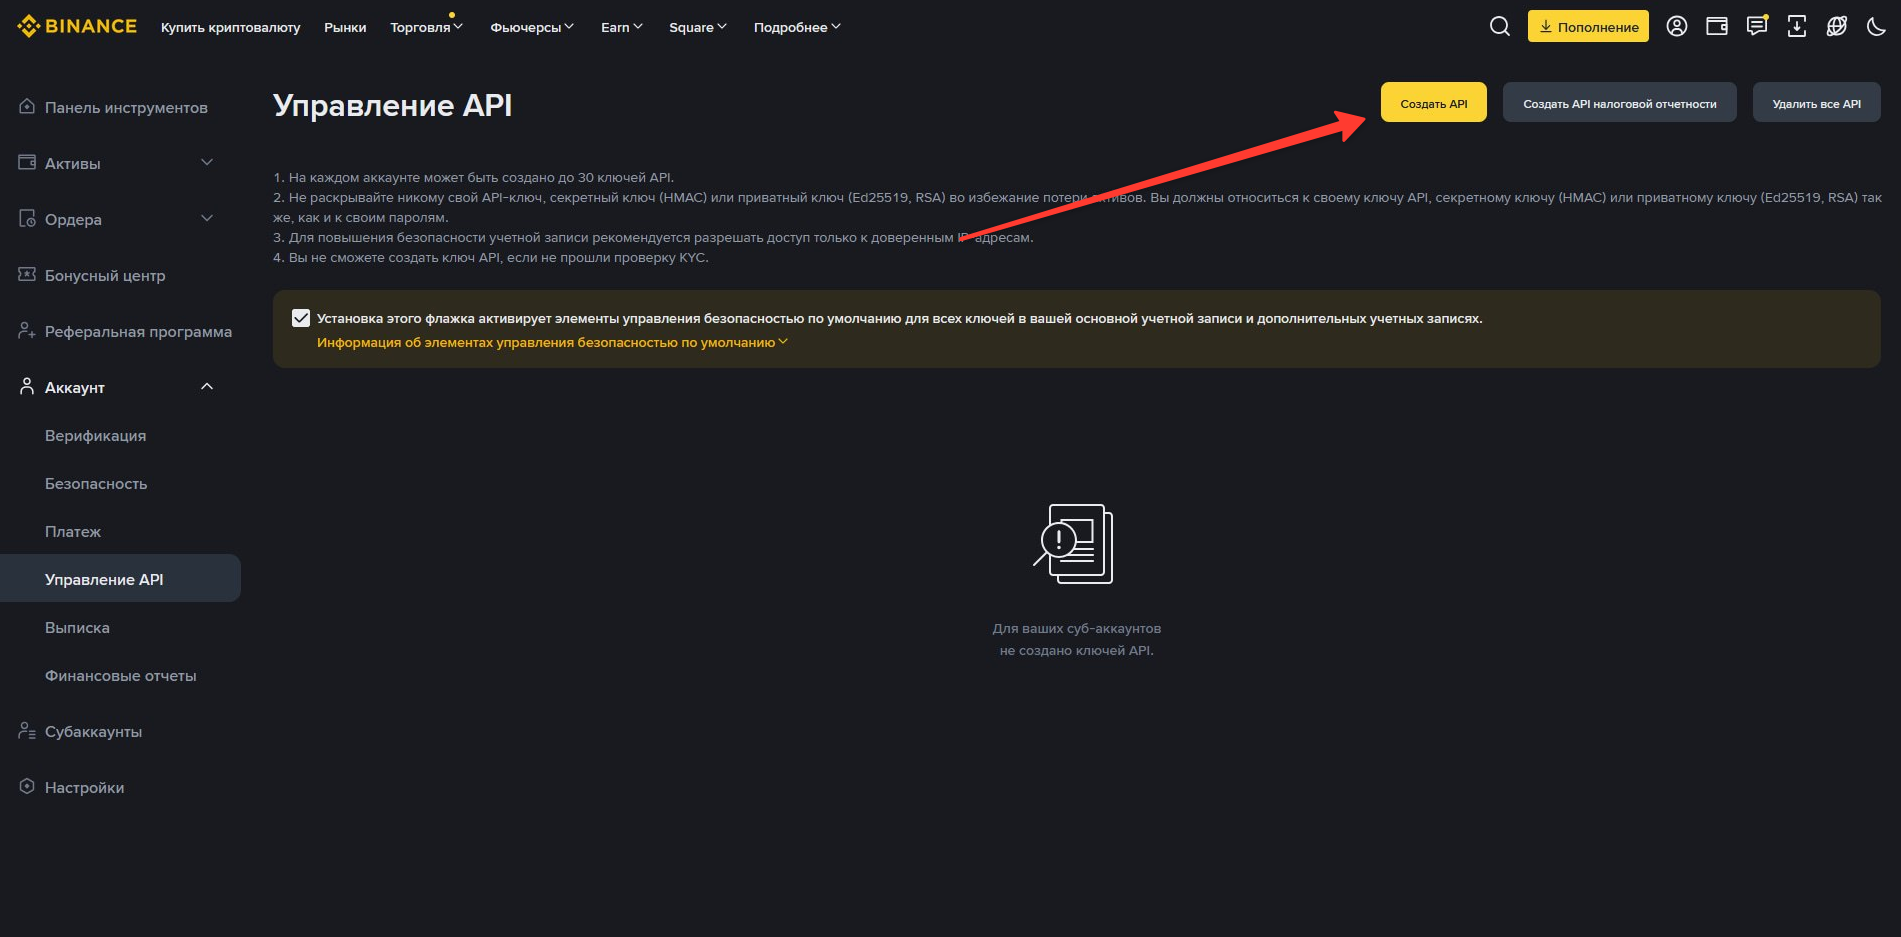Open Платеж in the sidebar
Image resolution: width=1901 pixels, height=937 pixels.
click(73, 531)
